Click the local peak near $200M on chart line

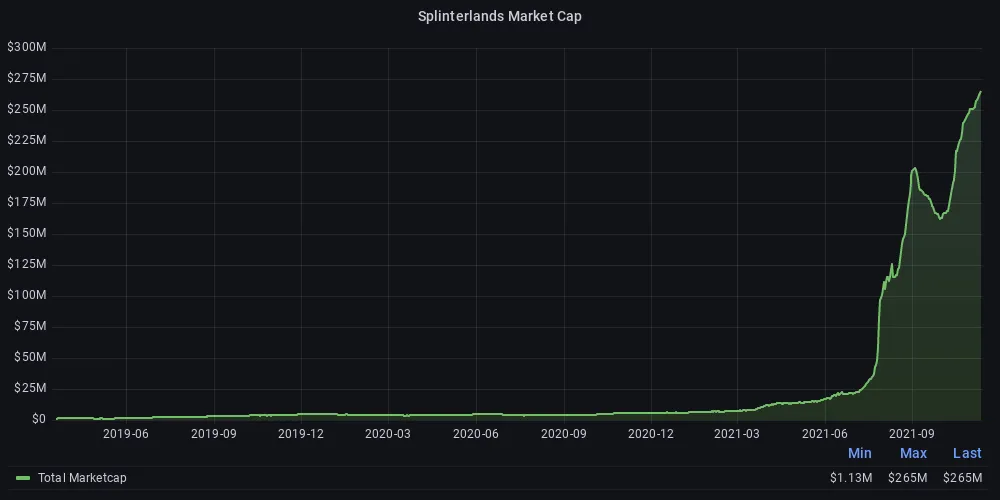915,168
